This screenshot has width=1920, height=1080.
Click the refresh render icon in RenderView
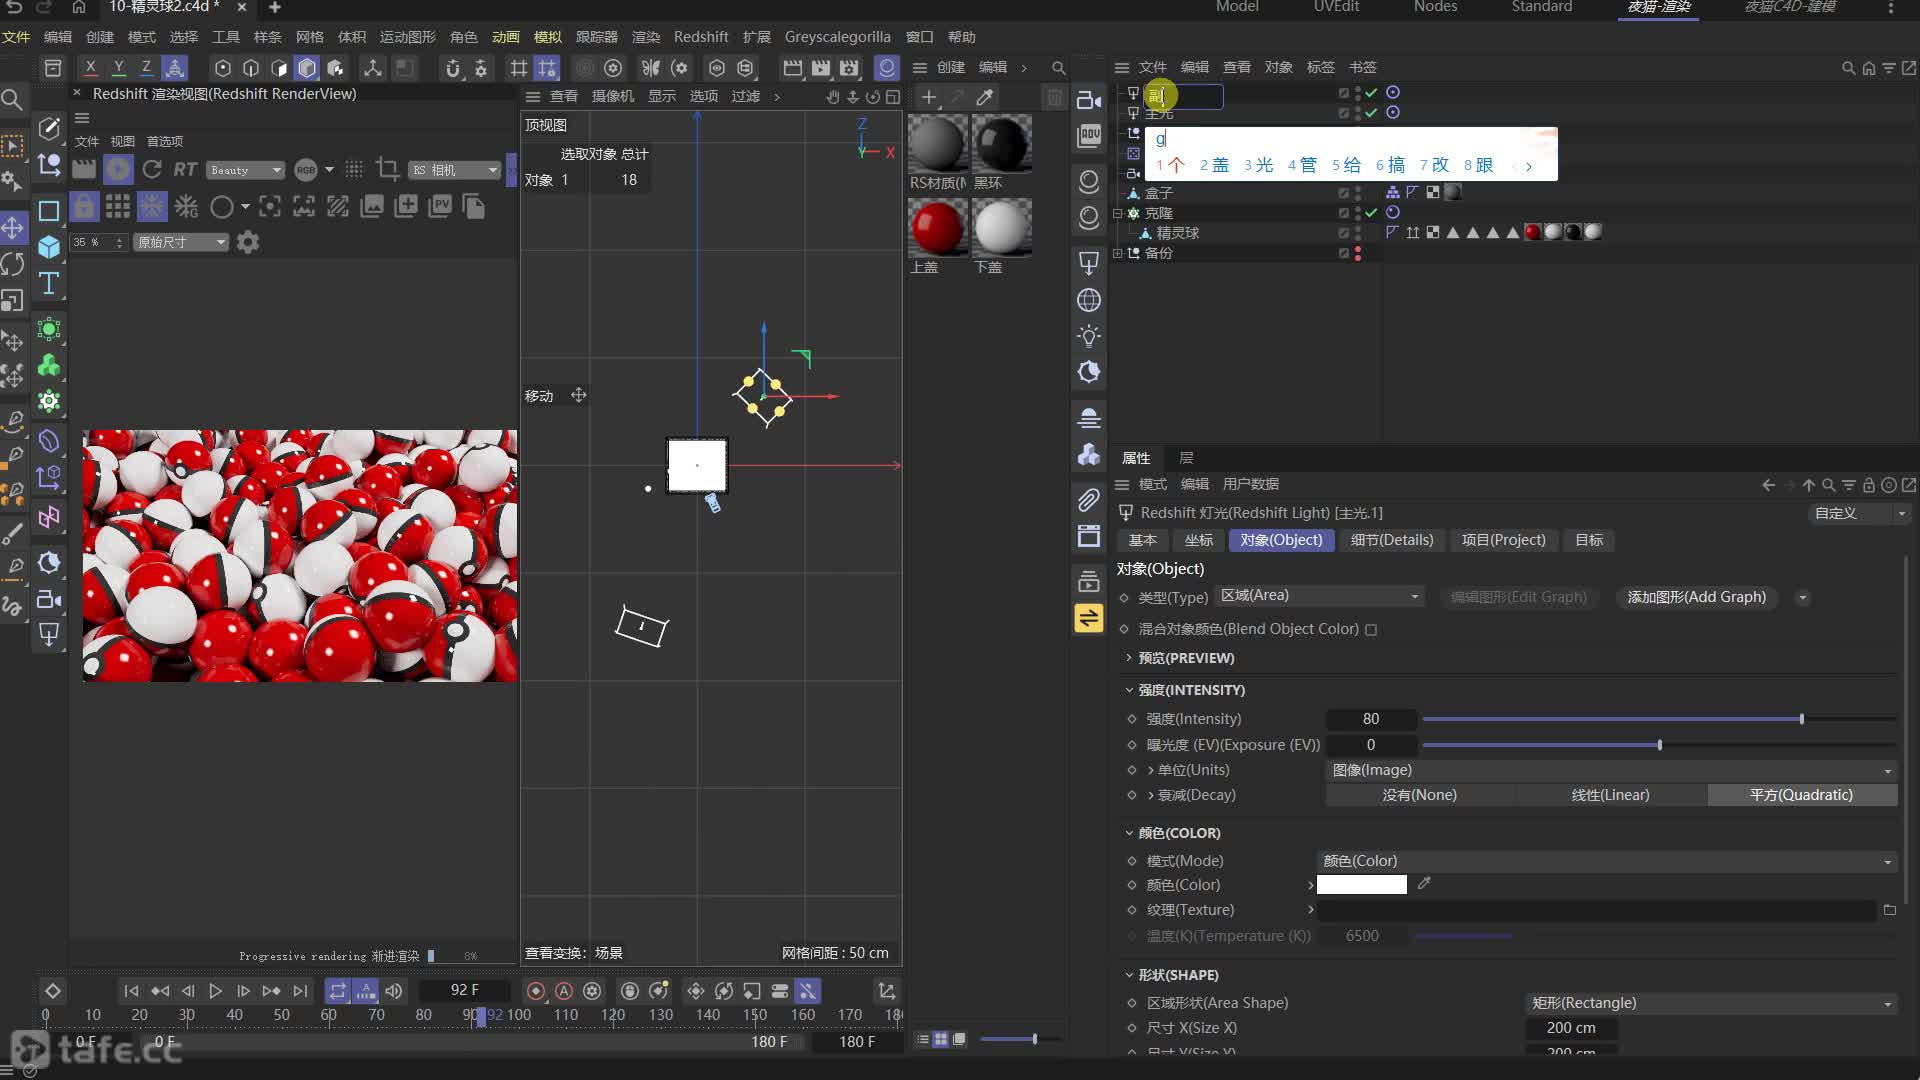152,169
